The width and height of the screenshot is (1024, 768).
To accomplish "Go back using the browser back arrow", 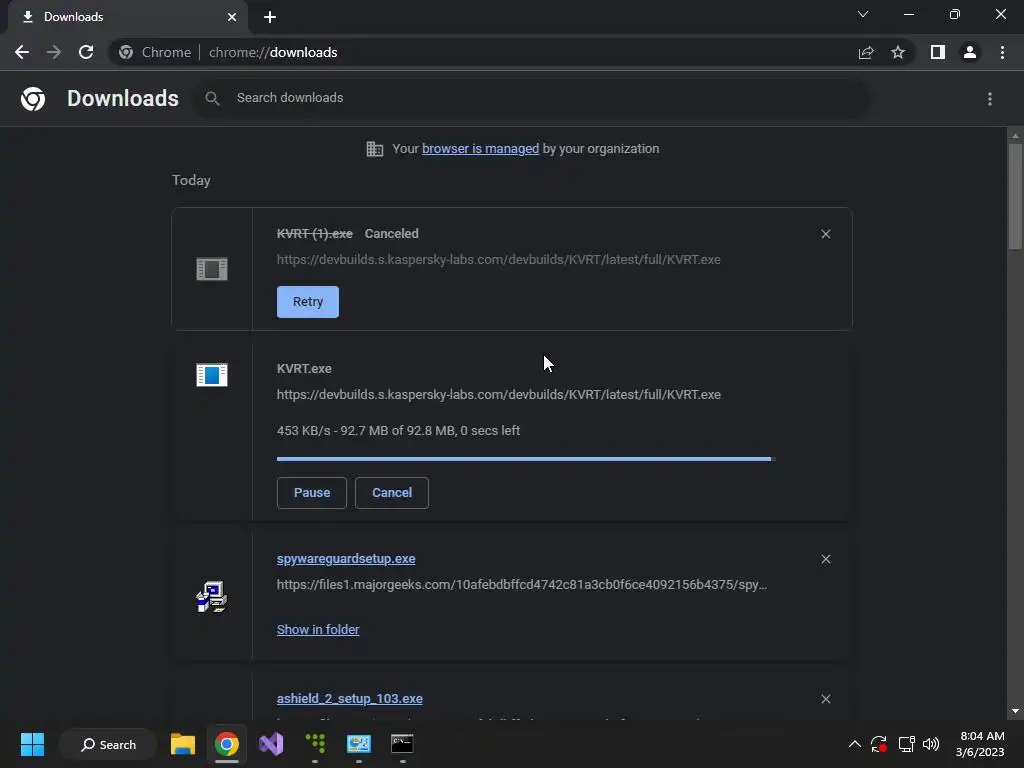I will [22, 52].
